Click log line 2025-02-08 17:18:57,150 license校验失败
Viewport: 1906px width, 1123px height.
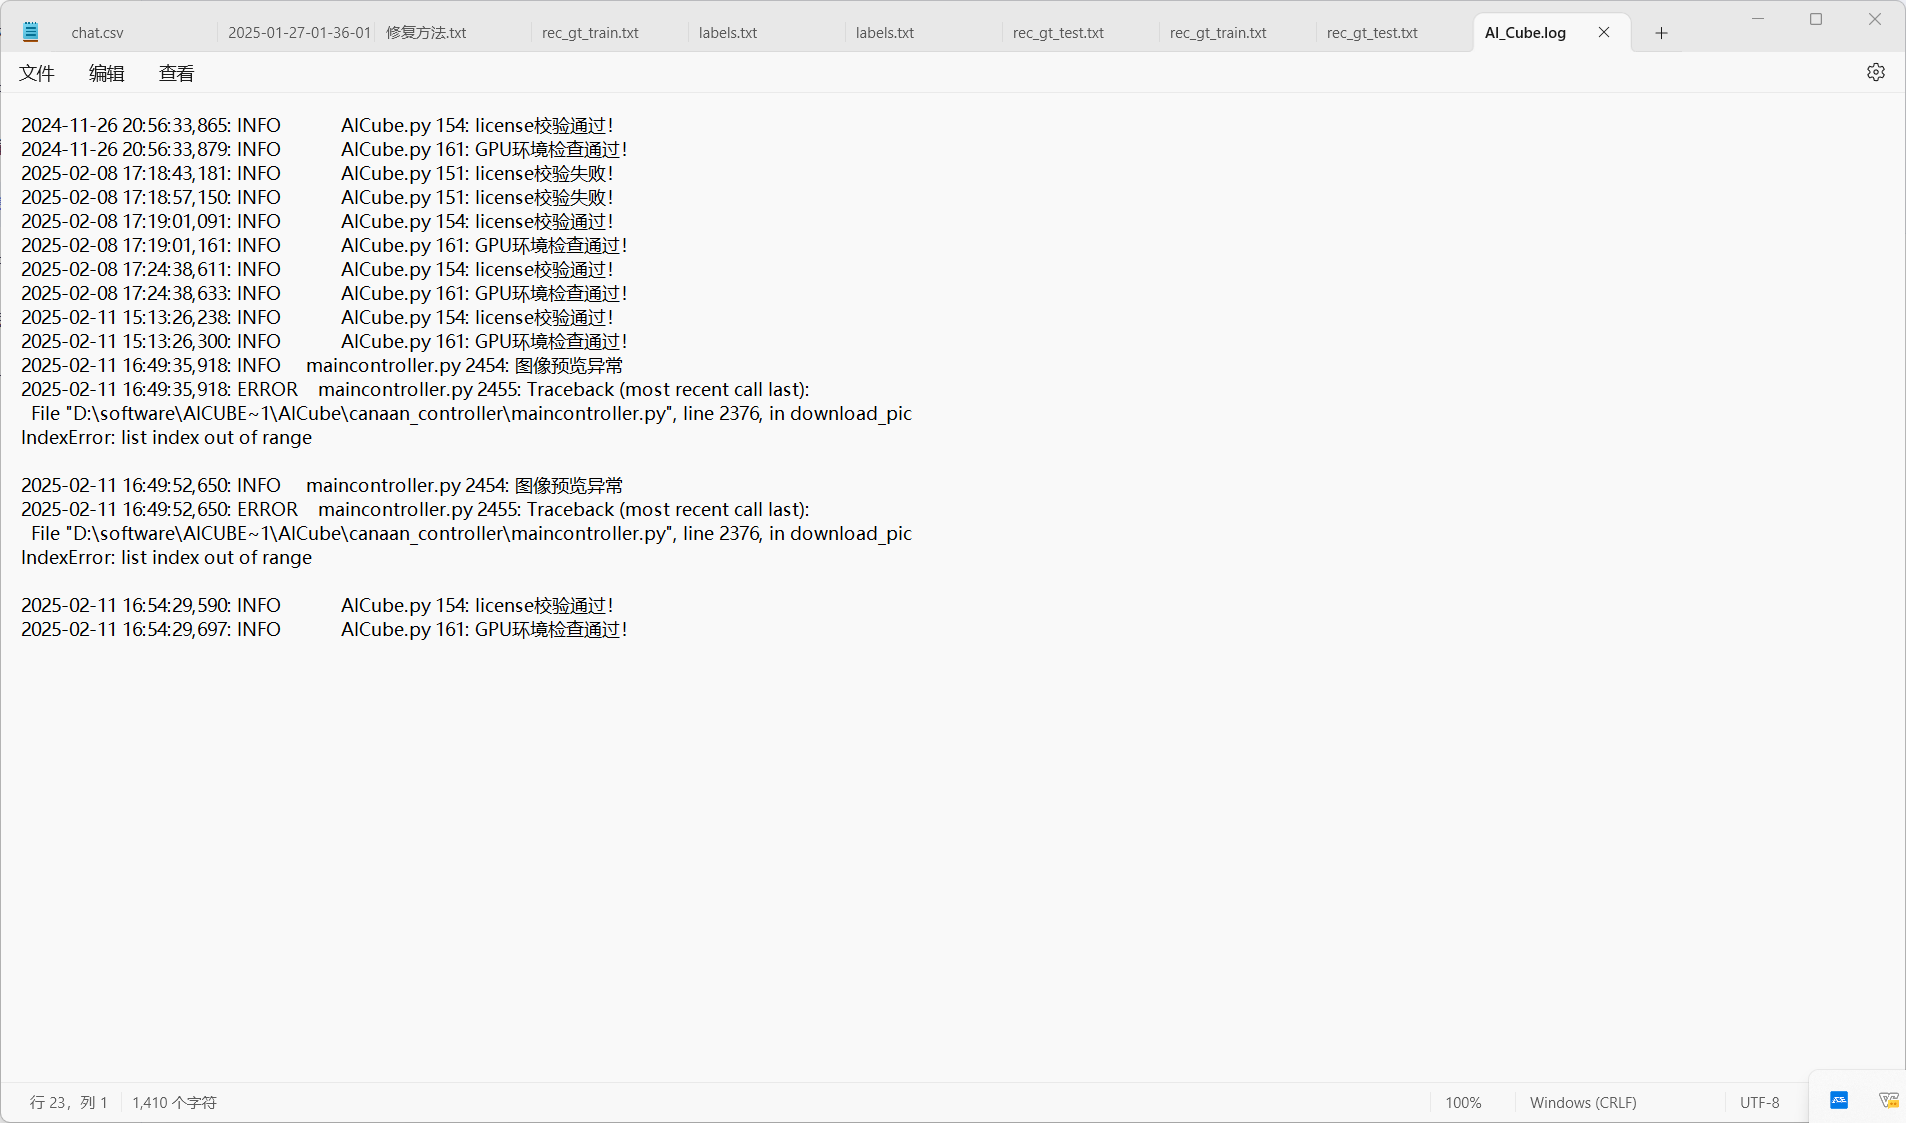pos(317,197)
